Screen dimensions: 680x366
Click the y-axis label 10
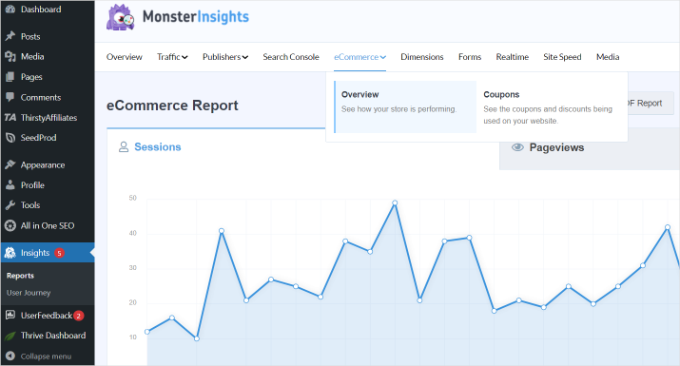click(x=133, y=337)
